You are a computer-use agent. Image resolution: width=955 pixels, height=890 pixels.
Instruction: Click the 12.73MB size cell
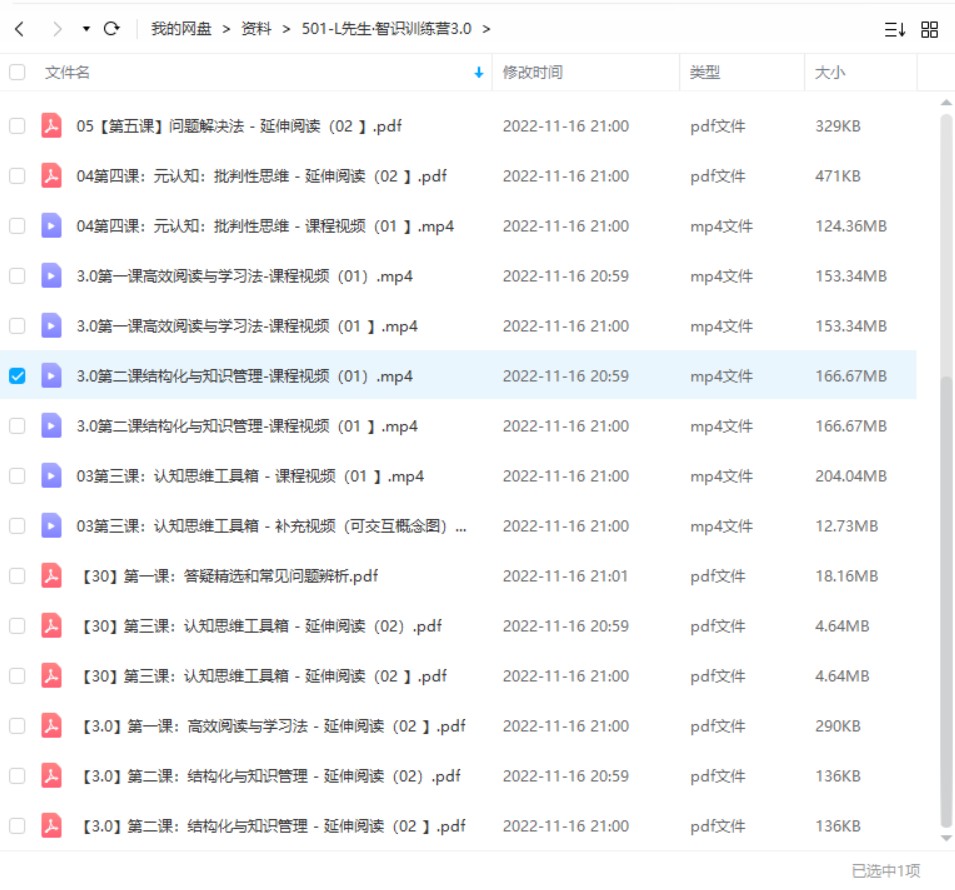[847, 526]
